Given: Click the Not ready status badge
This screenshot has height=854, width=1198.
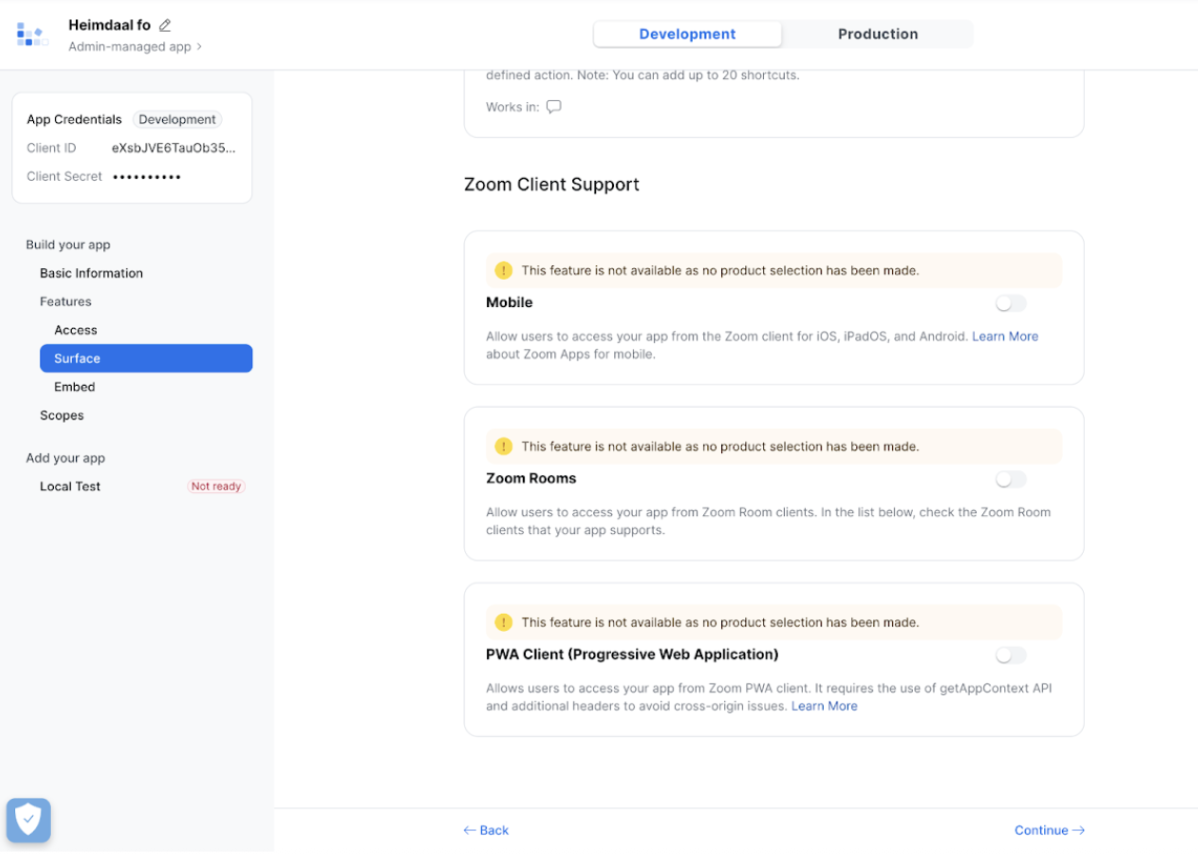Looking at the screenshot, I should point(216,486).
